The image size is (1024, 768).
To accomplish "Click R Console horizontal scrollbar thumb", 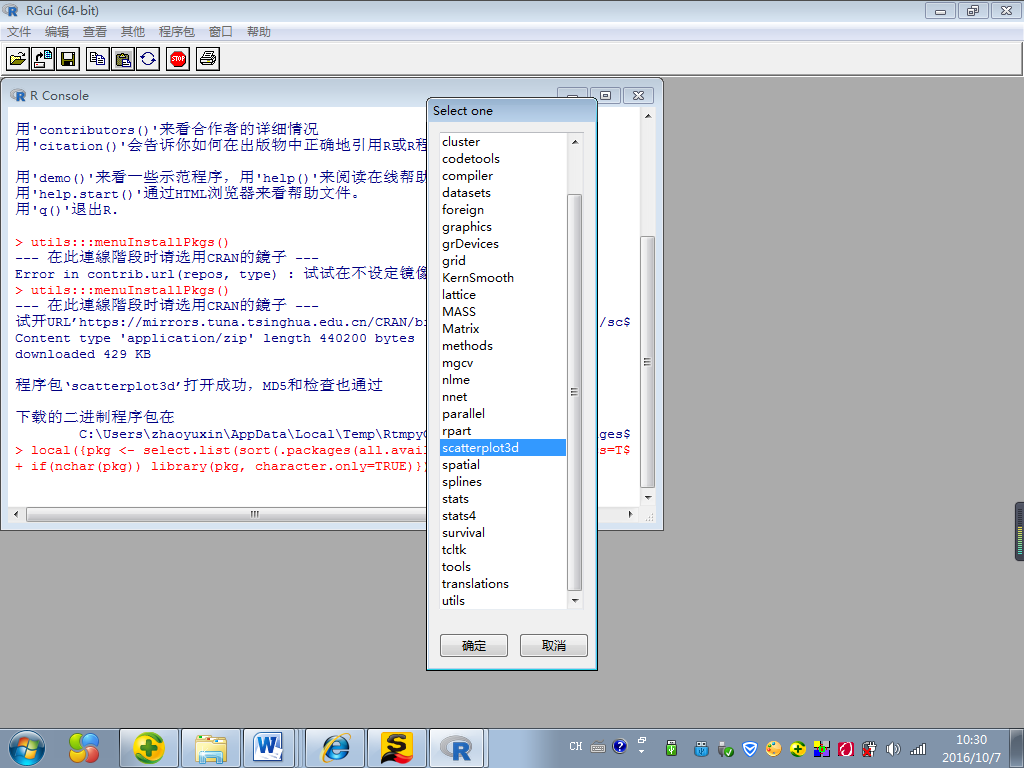I will tap(255, 514).
